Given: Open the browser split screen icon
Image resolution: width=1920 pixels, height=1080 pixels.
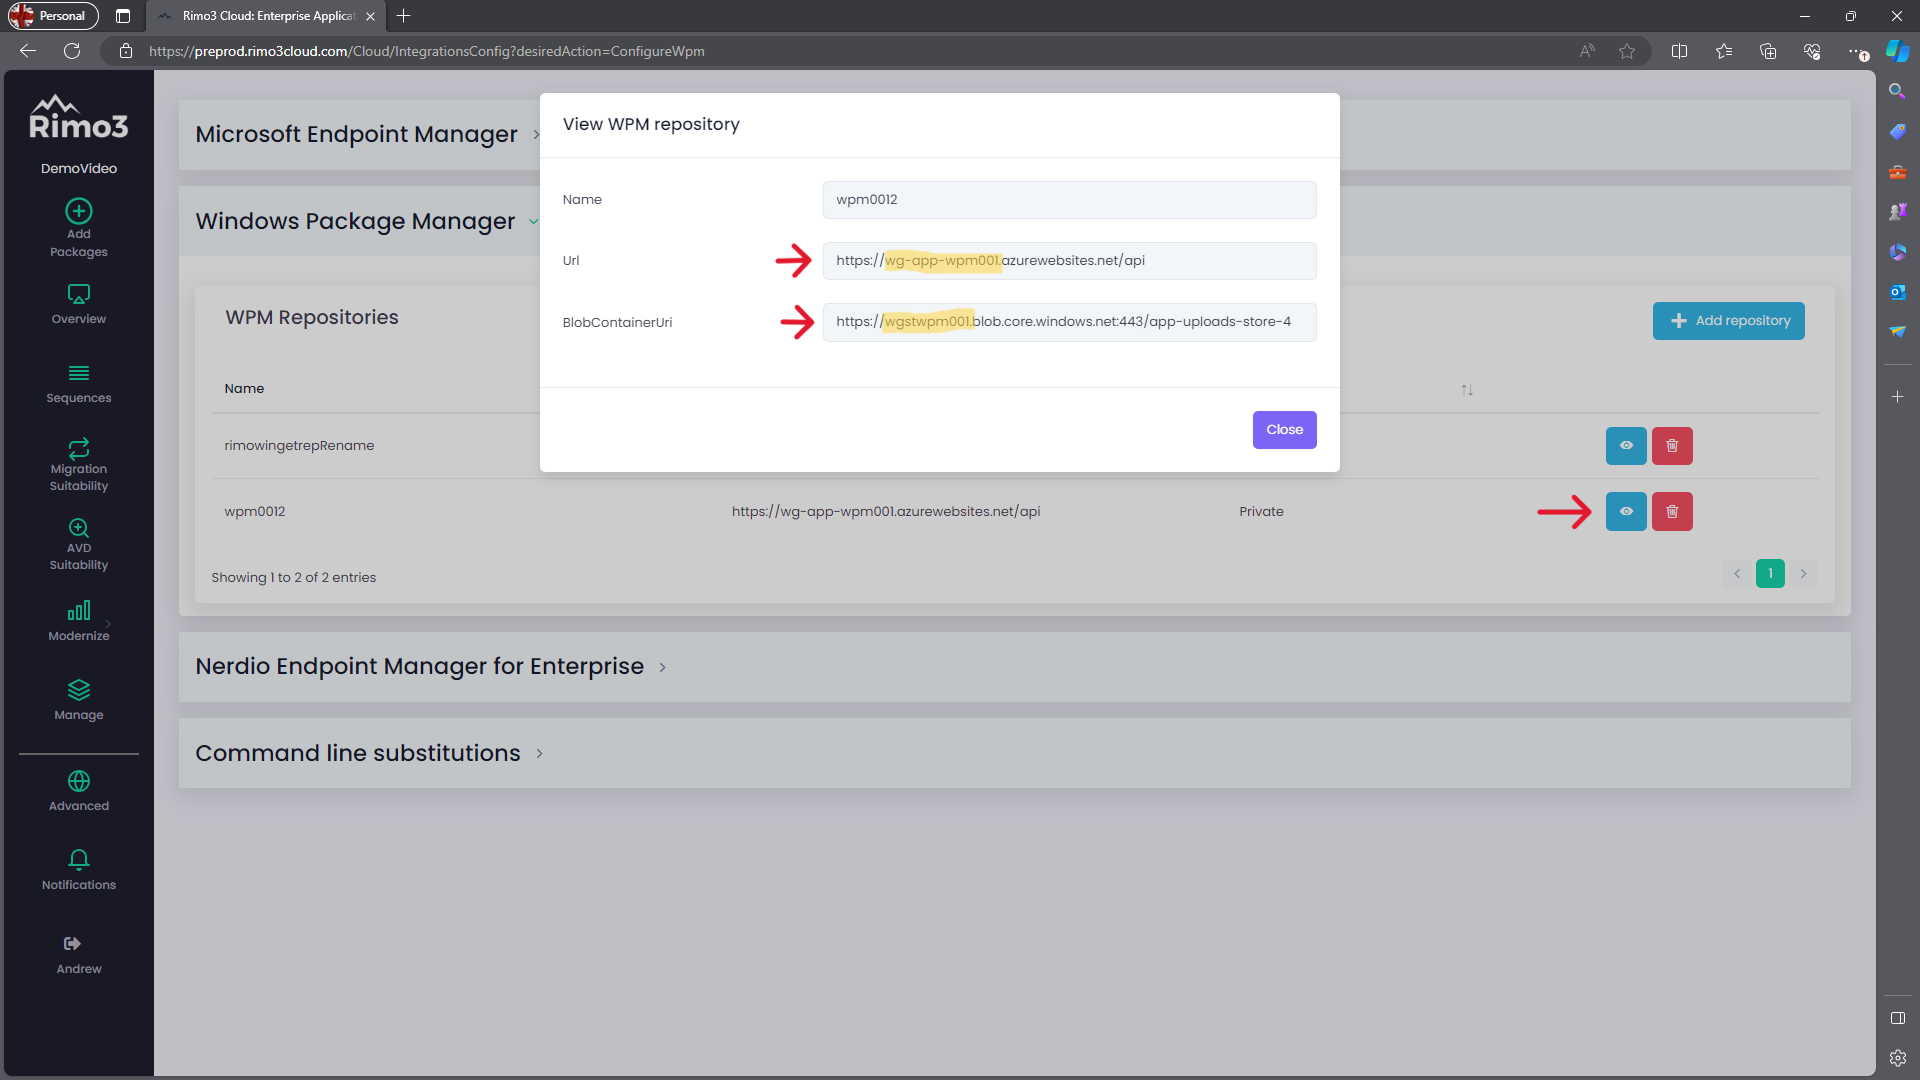Looking at the screenshot, I should click(x=1680, y=51).
